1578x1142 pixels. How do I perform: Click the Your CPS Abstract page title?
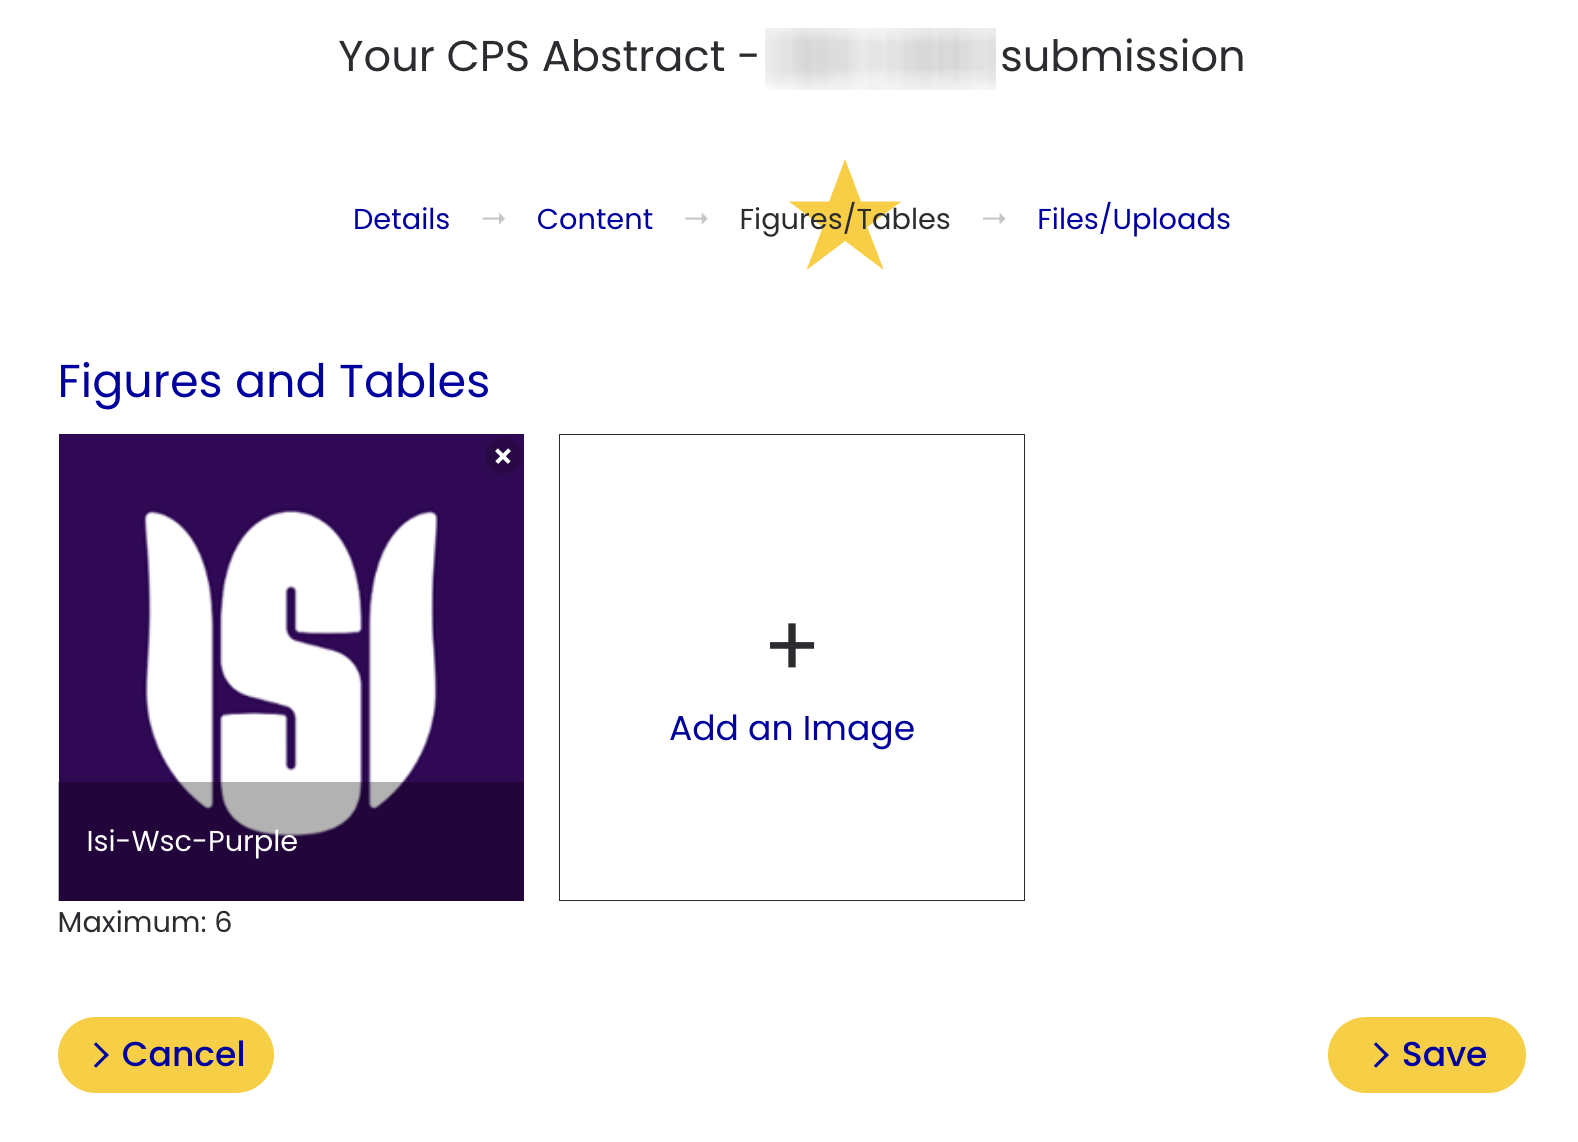pos(532,57)
